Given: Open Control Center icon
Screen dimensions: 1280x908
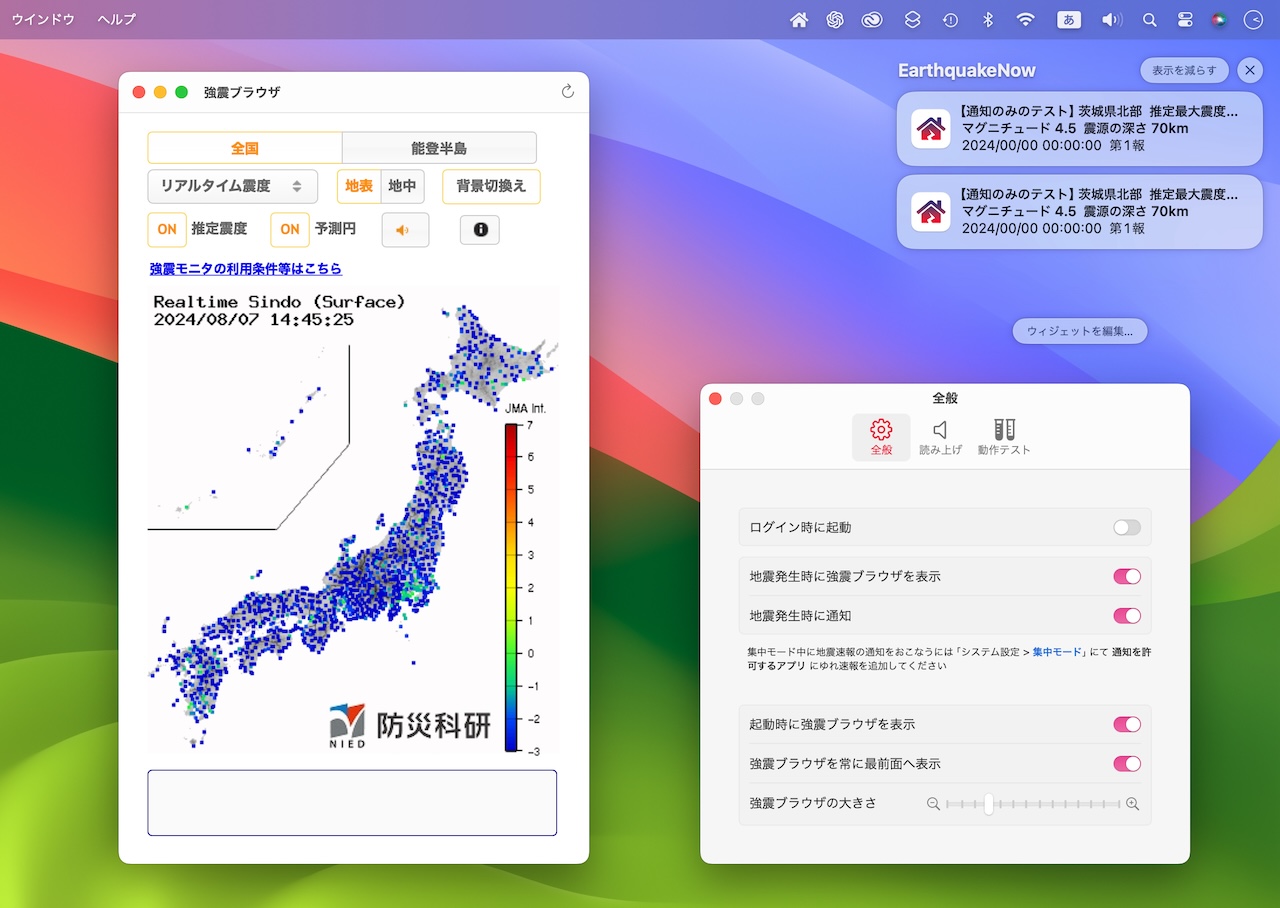Looking at the screenshot, I should pos(1185,20).
